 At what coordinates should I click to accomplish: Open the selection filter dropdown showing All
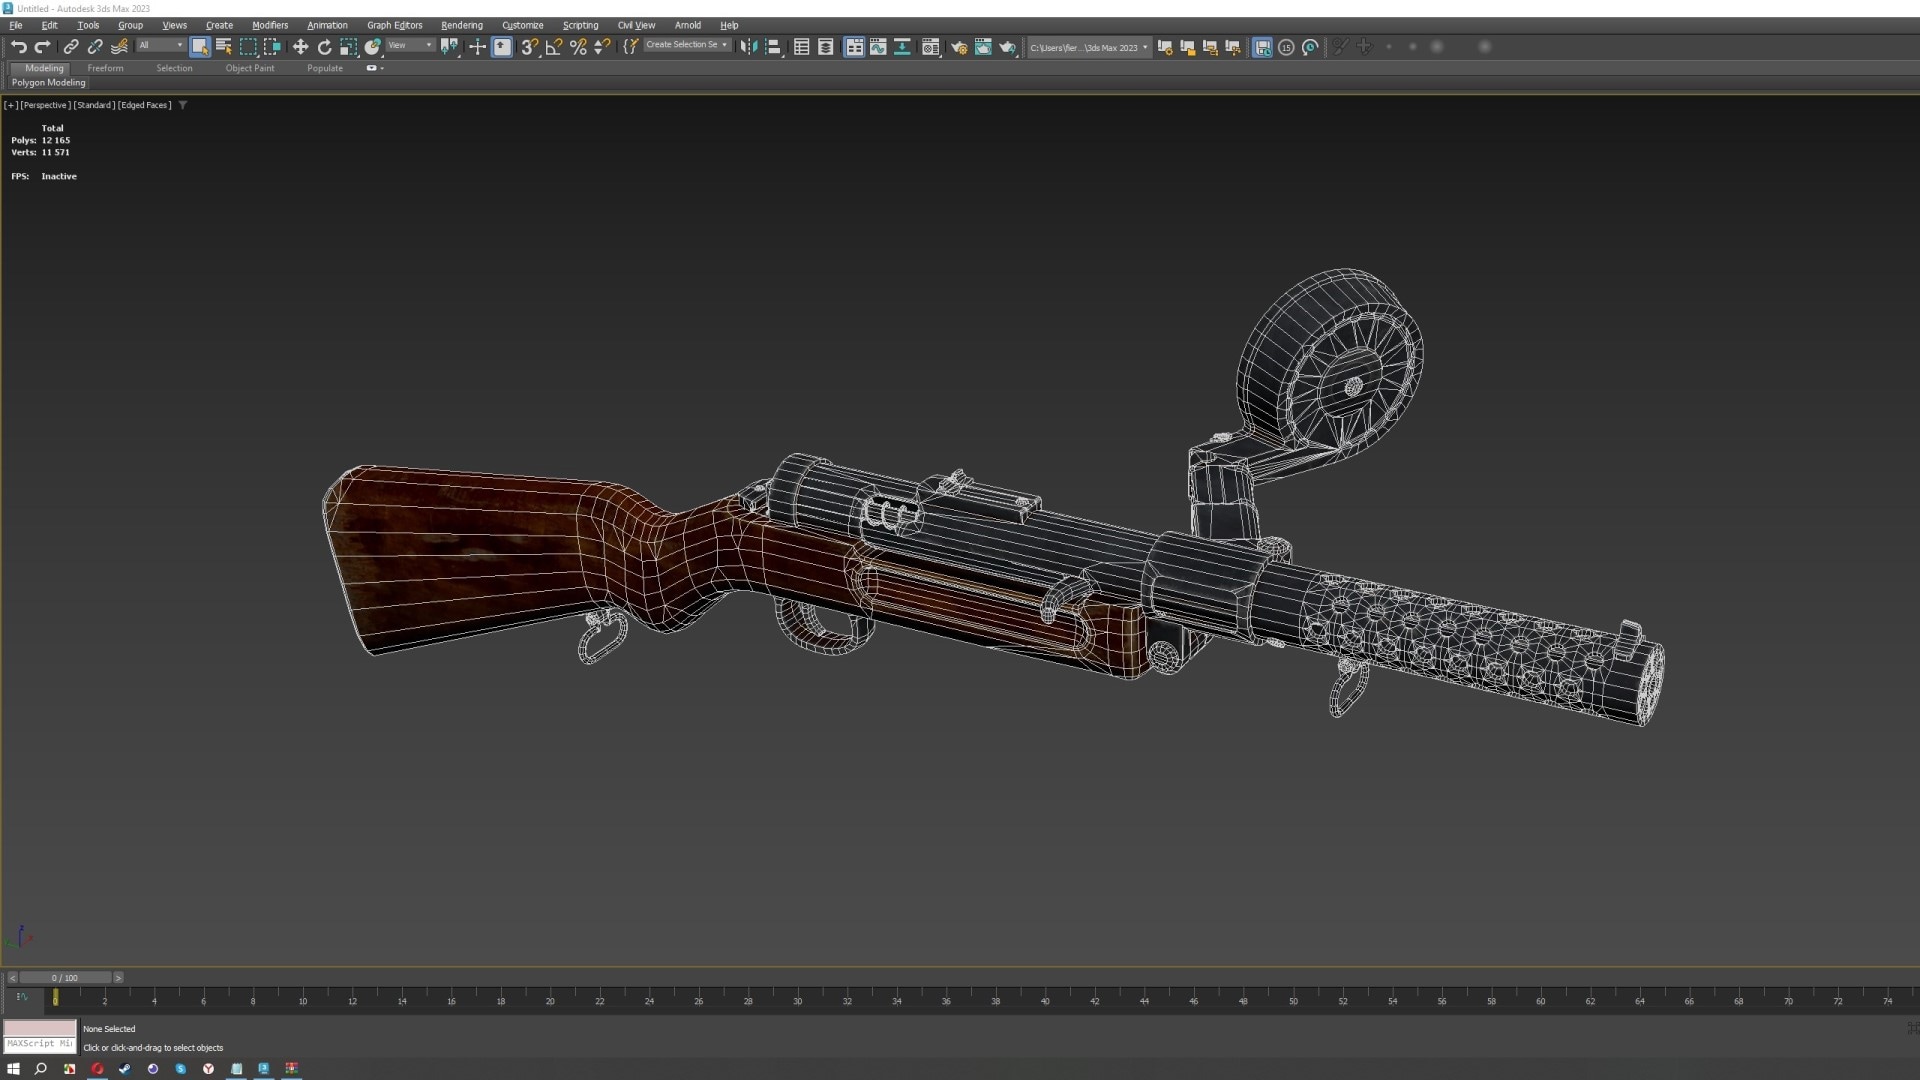coord(159,46)
